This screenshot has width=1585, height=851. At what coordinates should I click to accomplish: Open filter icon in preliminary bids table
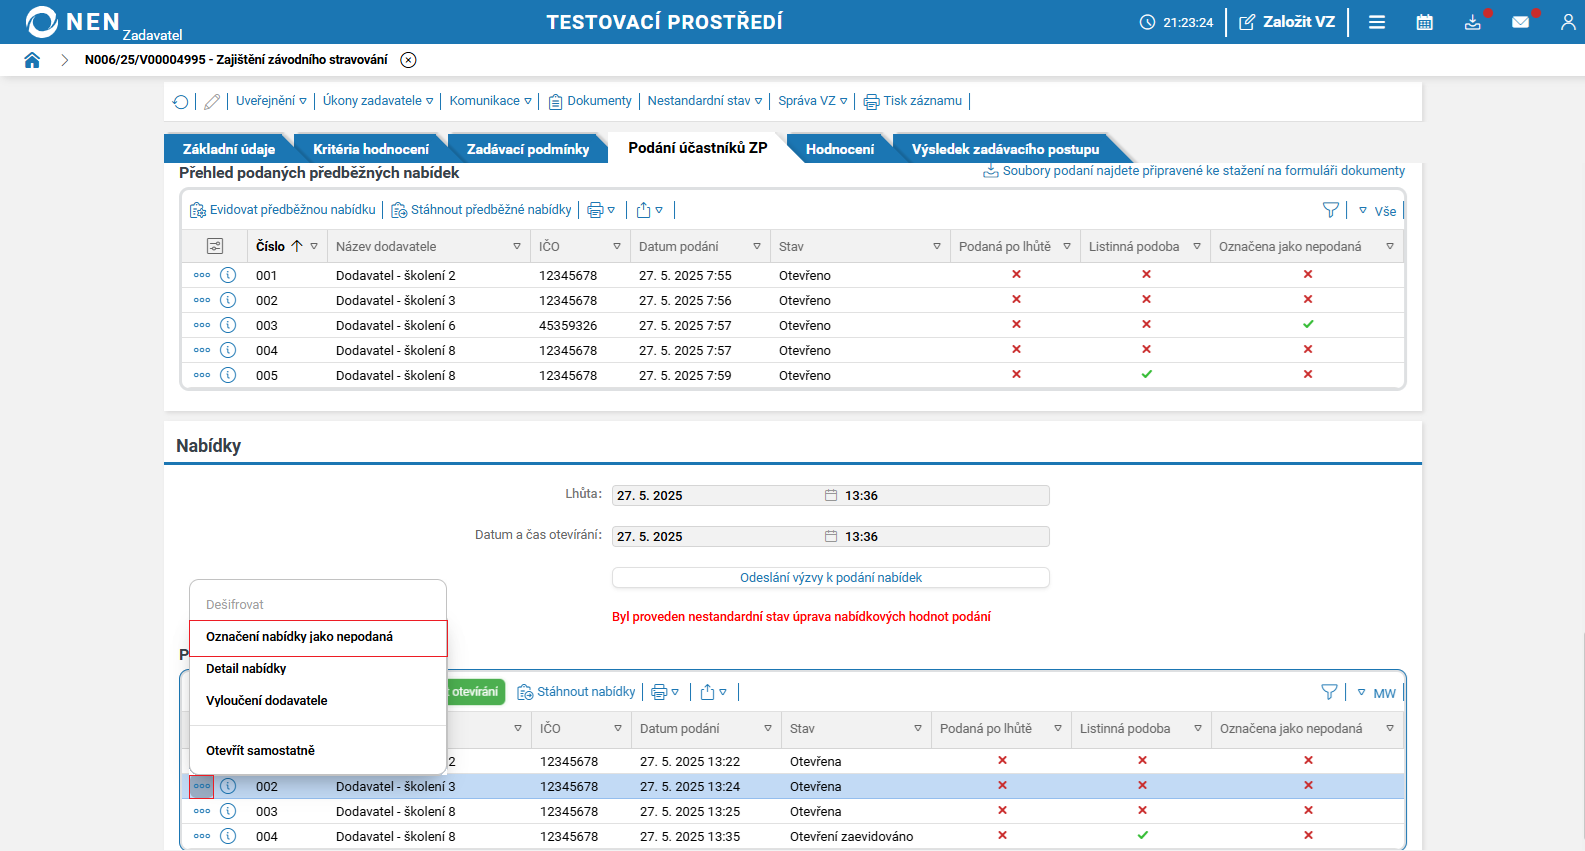1330,210
